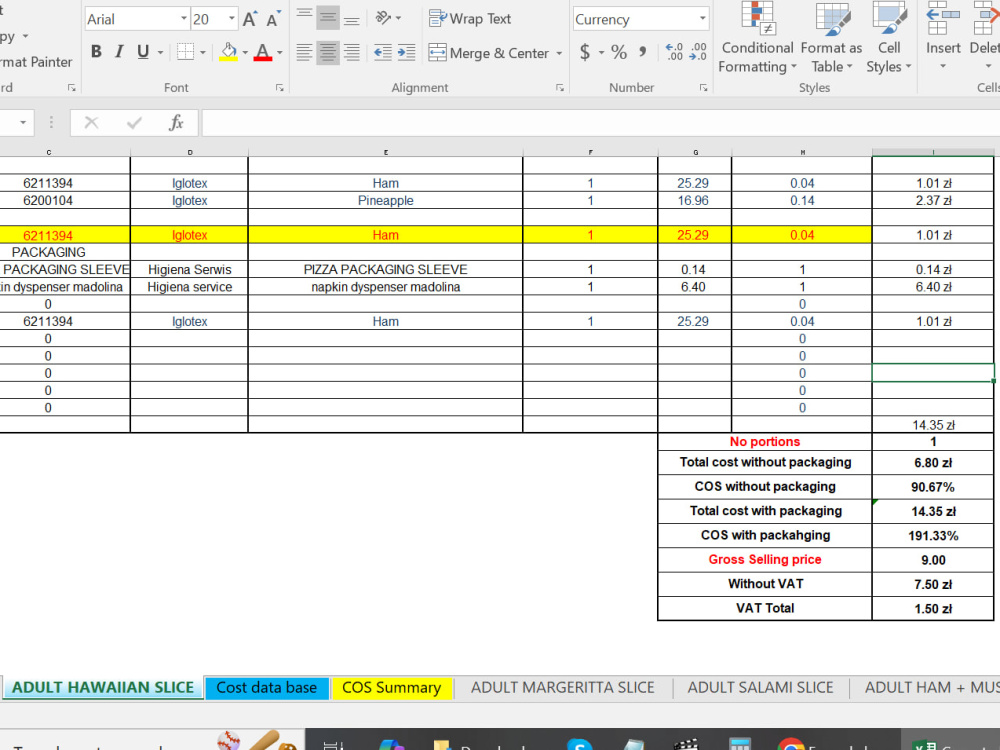Expand Fill Color dropdown arrow
1000x750 pixels.
(x=245, y=52)
